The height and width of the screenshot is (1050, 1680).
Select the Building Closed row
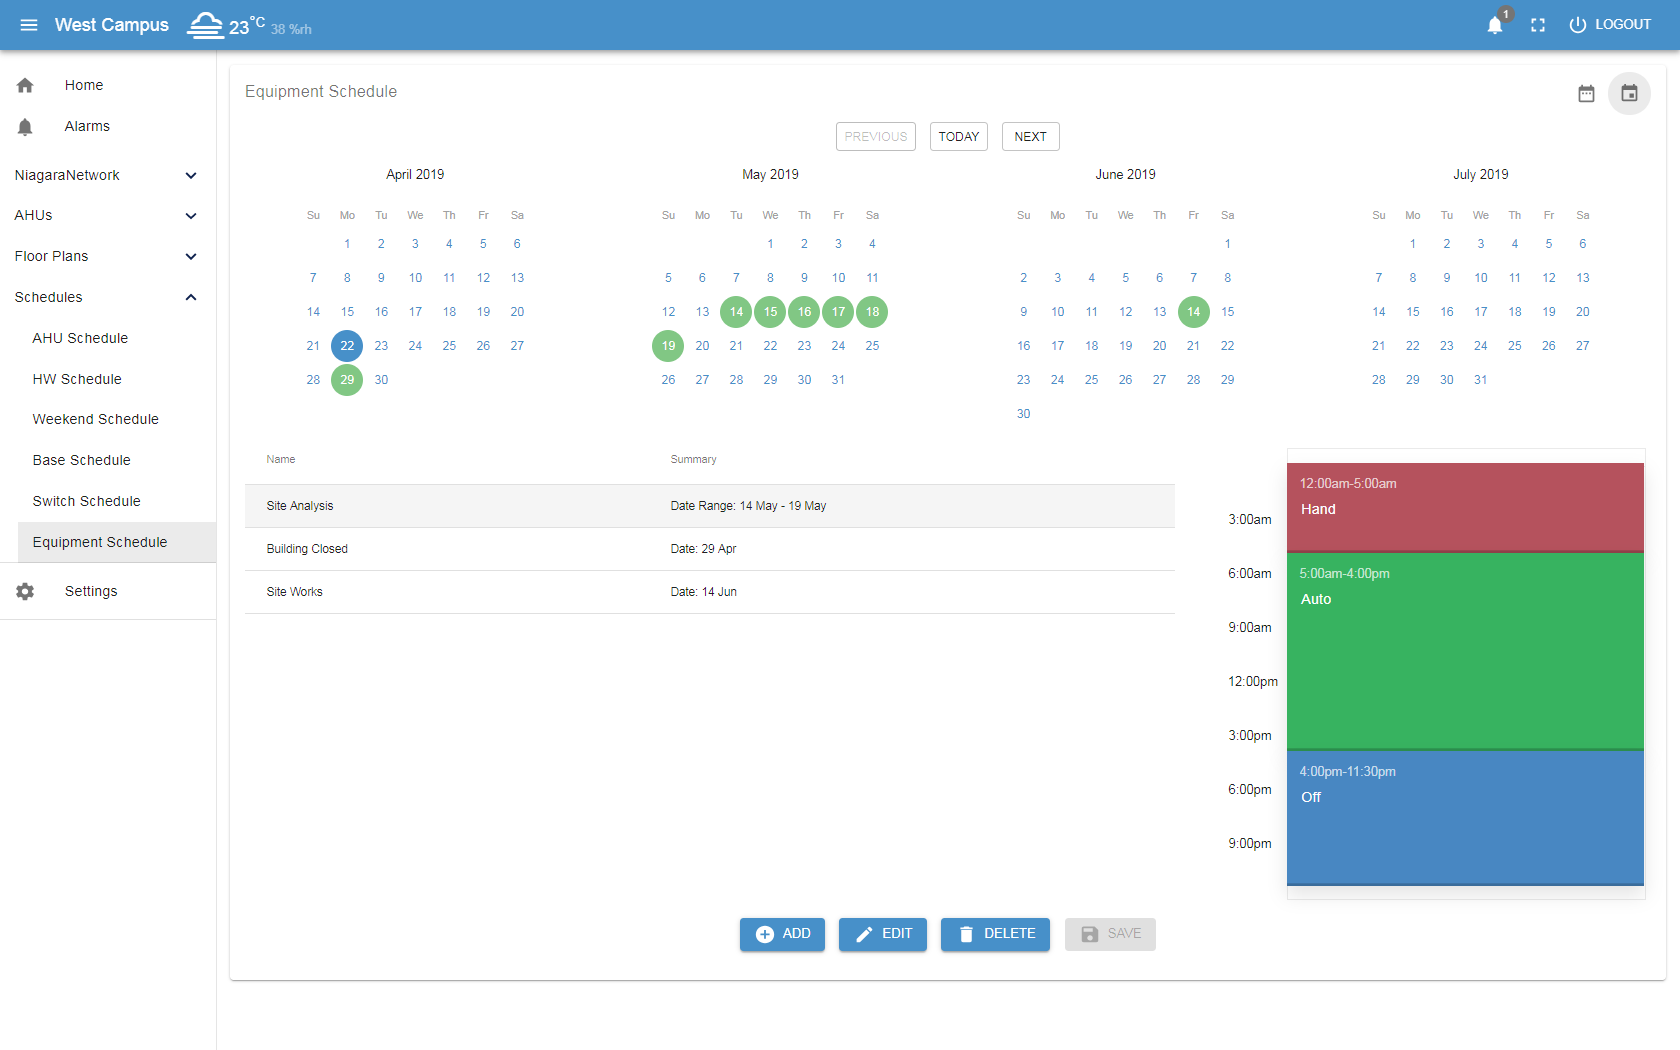pyautogui.click(x=710, y=549)
